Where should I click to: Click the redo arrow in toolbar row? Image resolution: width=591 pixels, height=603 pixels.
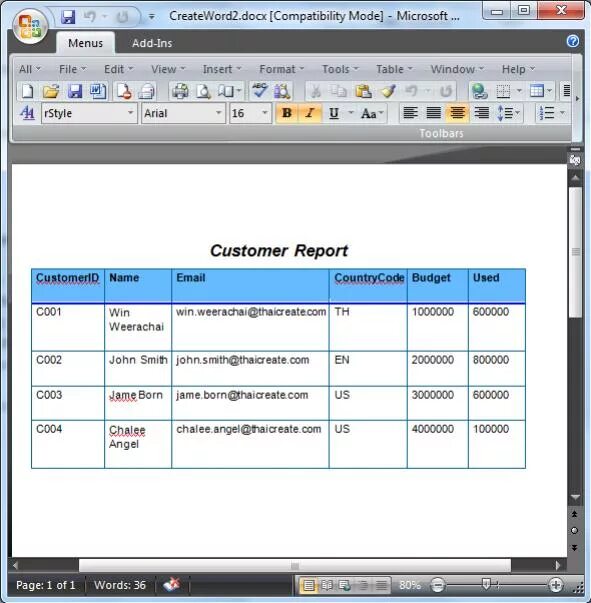point(446,92)
